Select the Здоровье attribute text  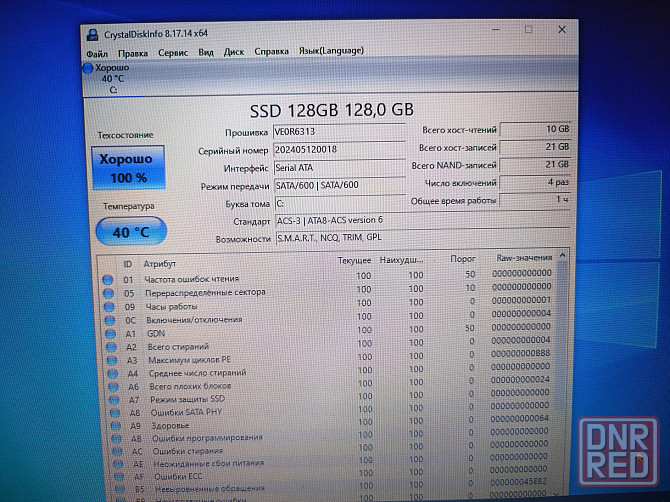pyautogui.click(x=170, y=426)
